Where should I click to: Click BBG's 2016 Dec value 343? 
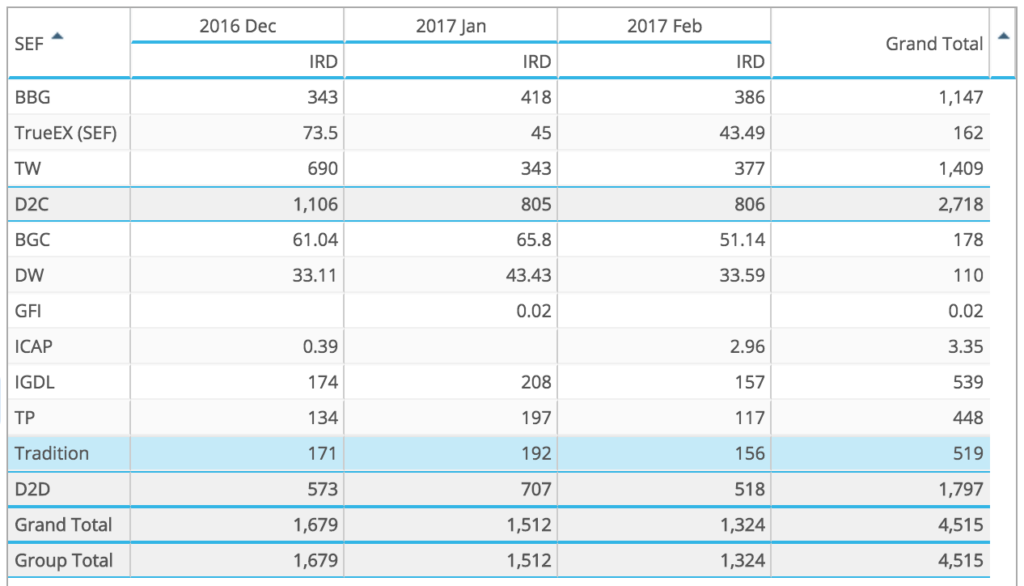point(323,97)
